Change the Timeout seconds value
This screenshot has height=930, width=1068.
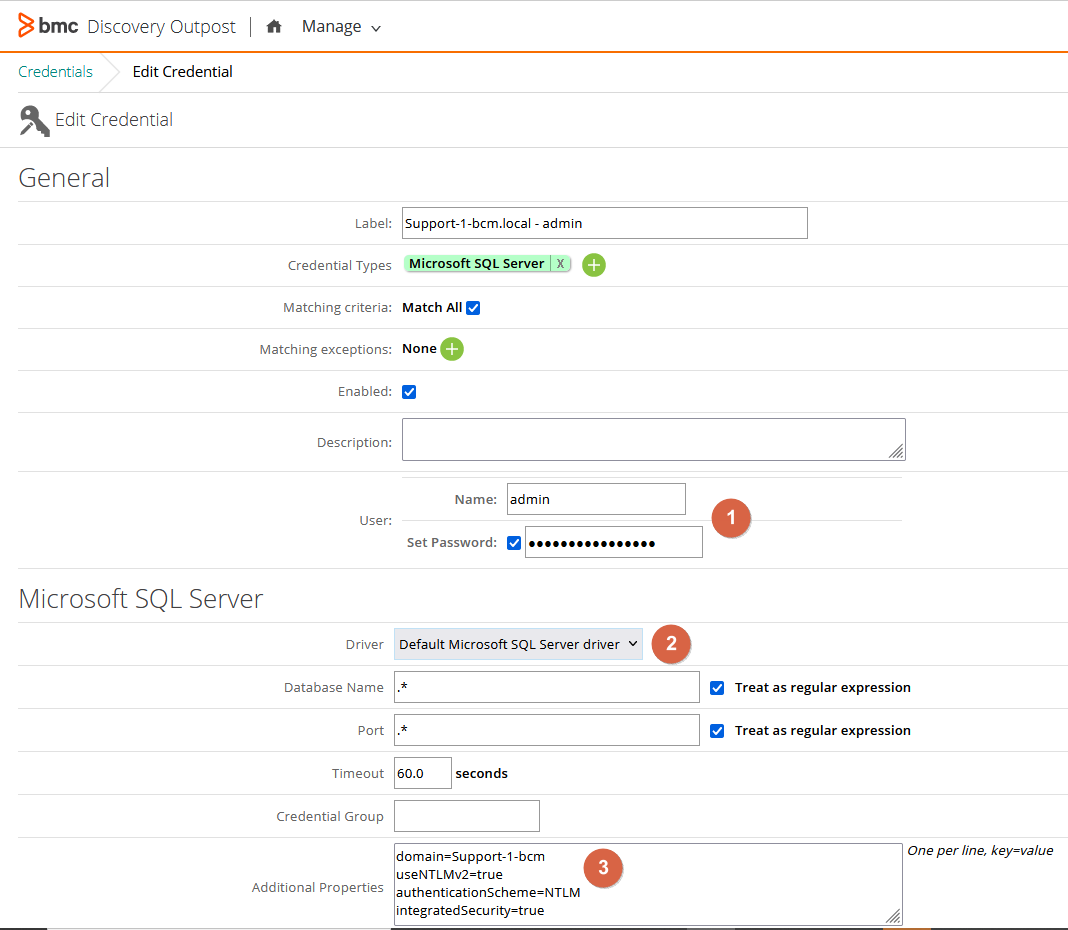pos(423,773)
